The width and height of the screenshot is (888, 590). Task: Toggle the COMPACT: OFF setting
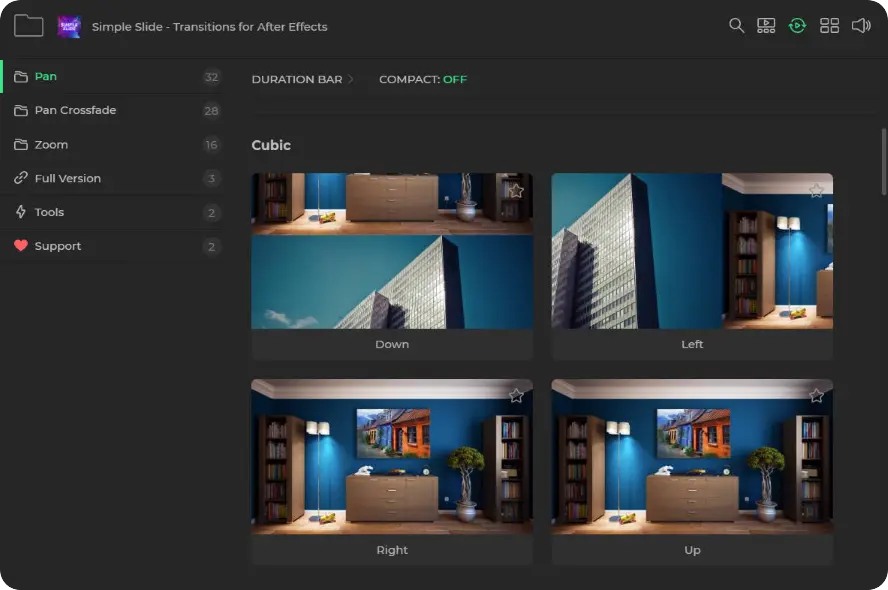coord(422,80)
